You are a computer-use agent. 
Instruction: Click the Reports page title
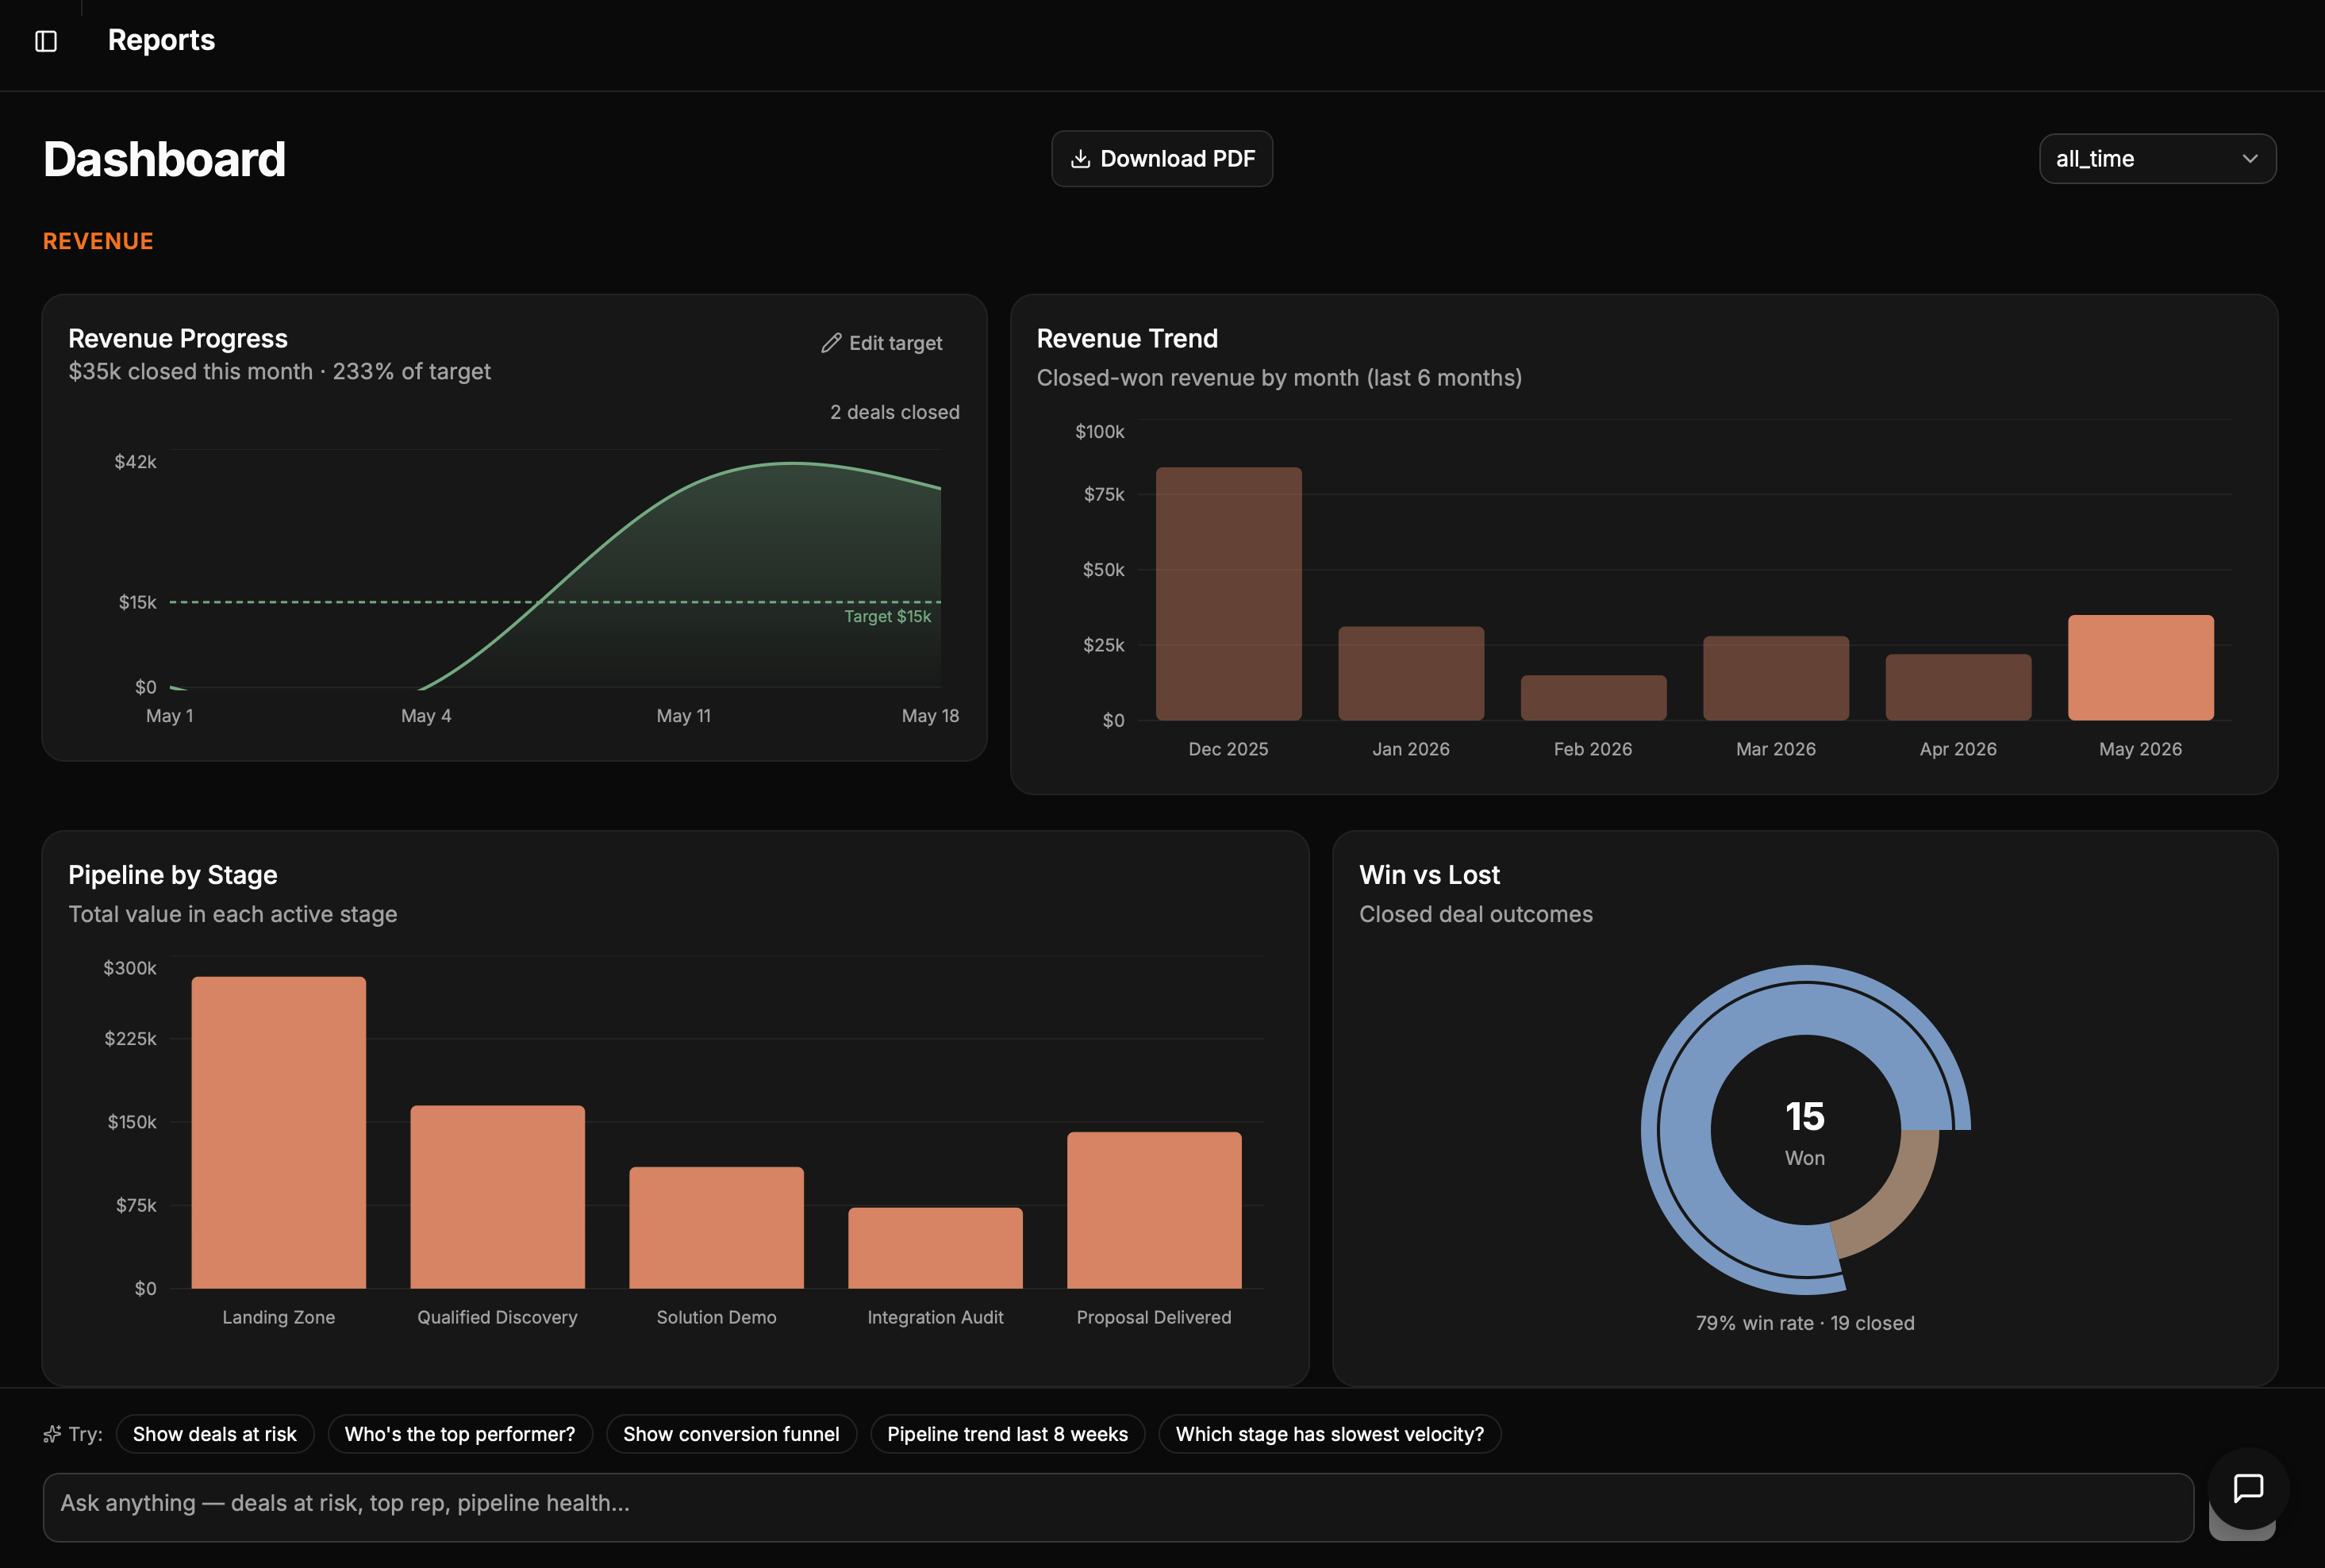(161, 40)
